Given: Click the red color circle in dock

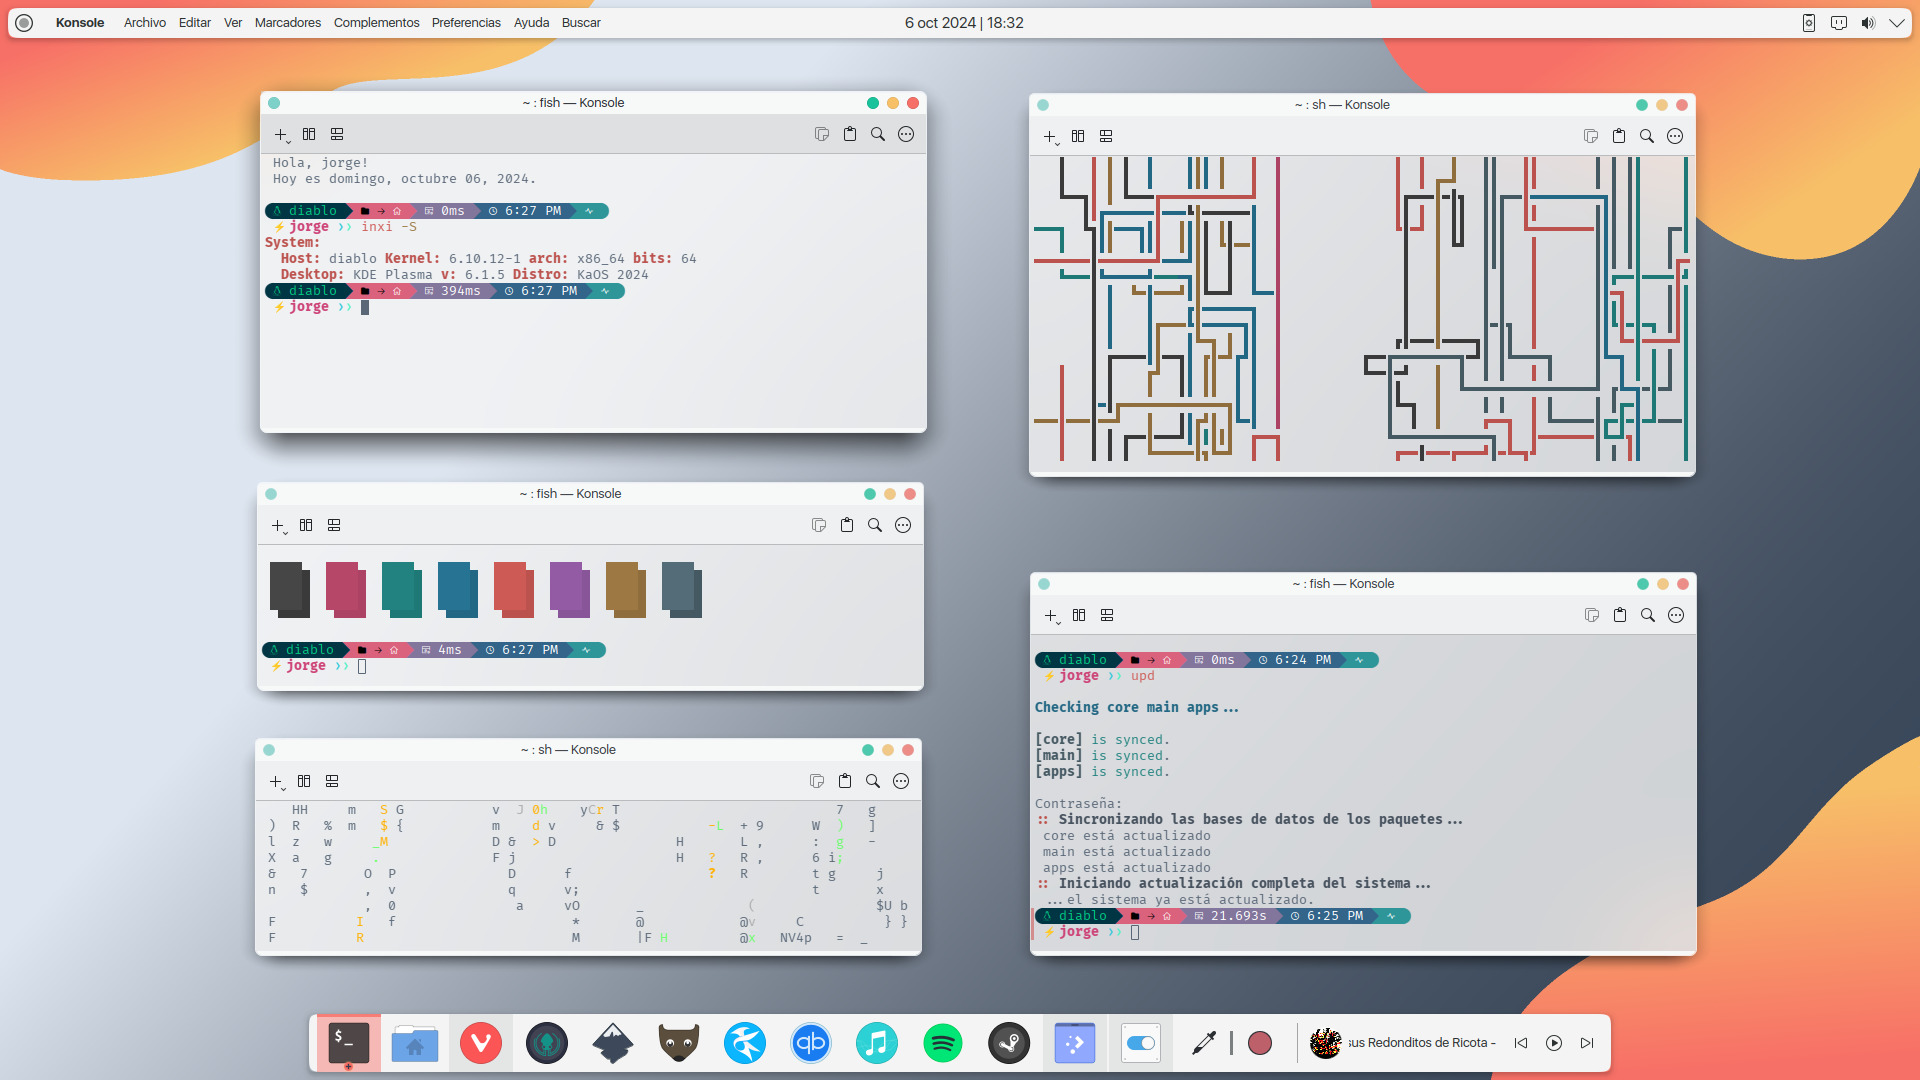Looking at the screenshot, I should click(x=1260, y=1043).
